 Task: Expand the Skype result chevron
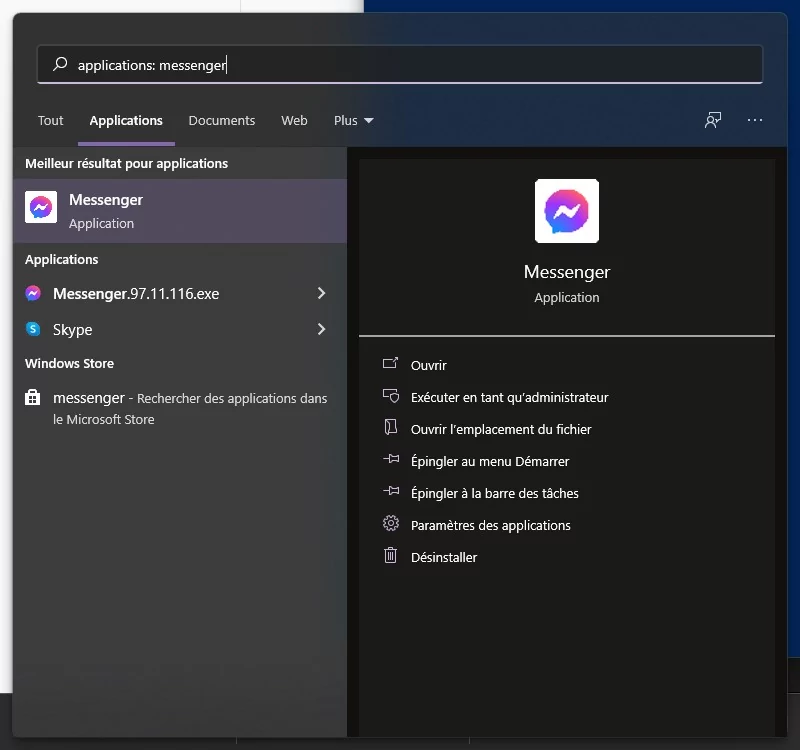click(x=321, y=329)
